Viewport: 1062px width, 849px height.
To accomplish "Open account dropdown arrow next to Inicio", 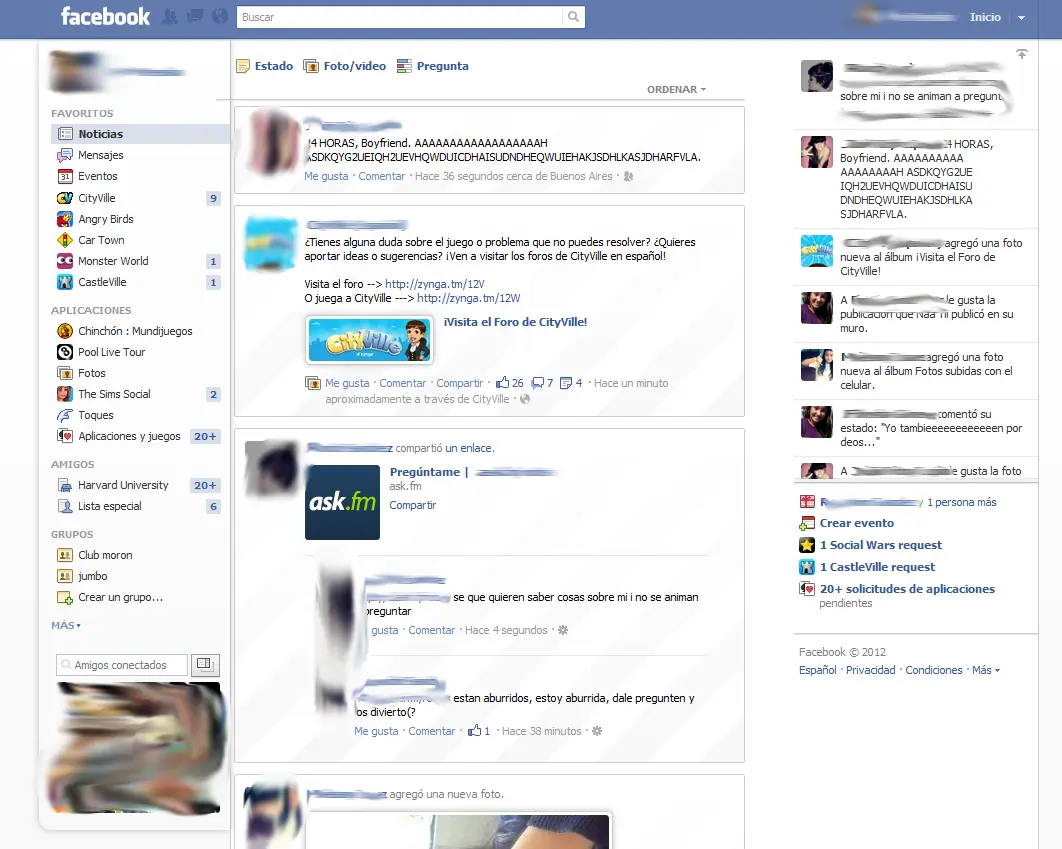I will pos(1021,18).
